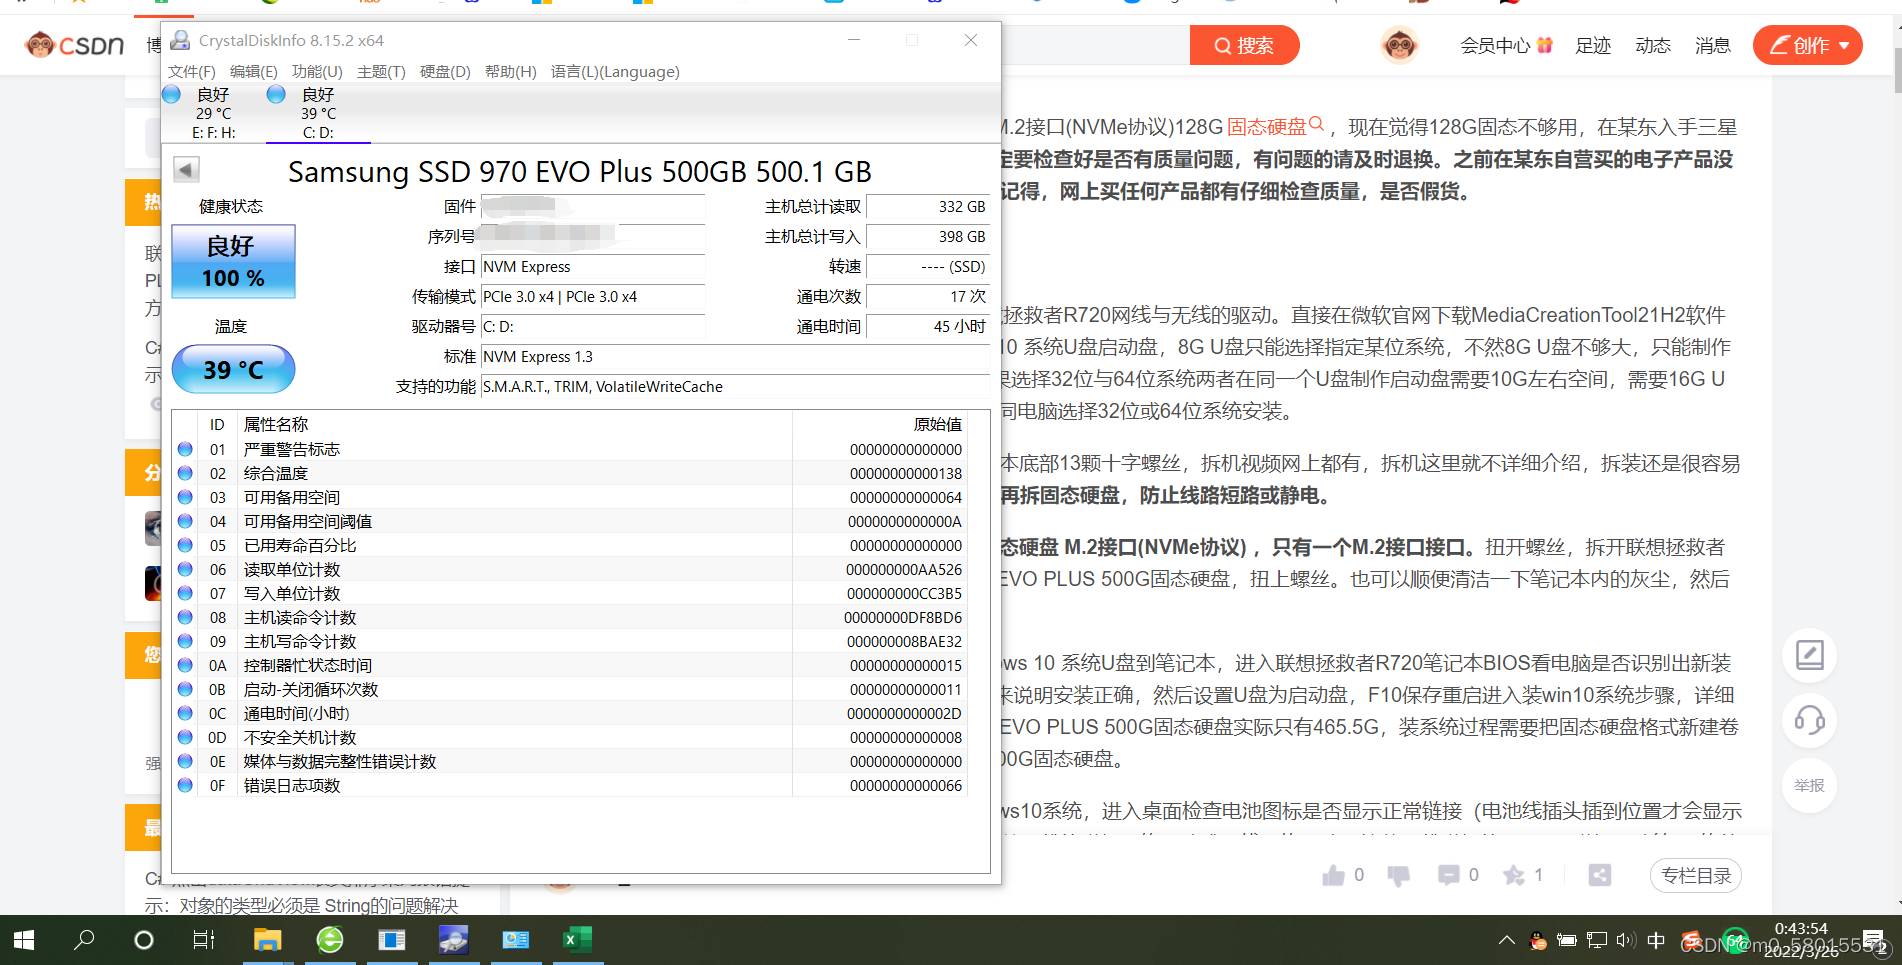Click the CrystalDiskInfo title bar icon
The image size is (1902, 965).
180,40
